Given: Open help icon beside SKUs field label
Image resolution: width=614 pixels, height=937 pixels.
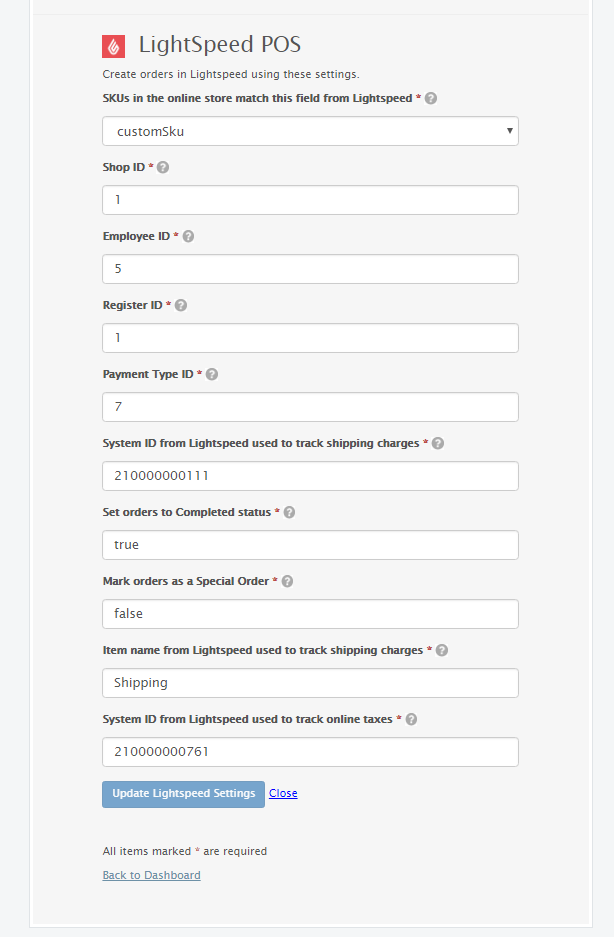Looking at the screenshot, I should (430, 98).
